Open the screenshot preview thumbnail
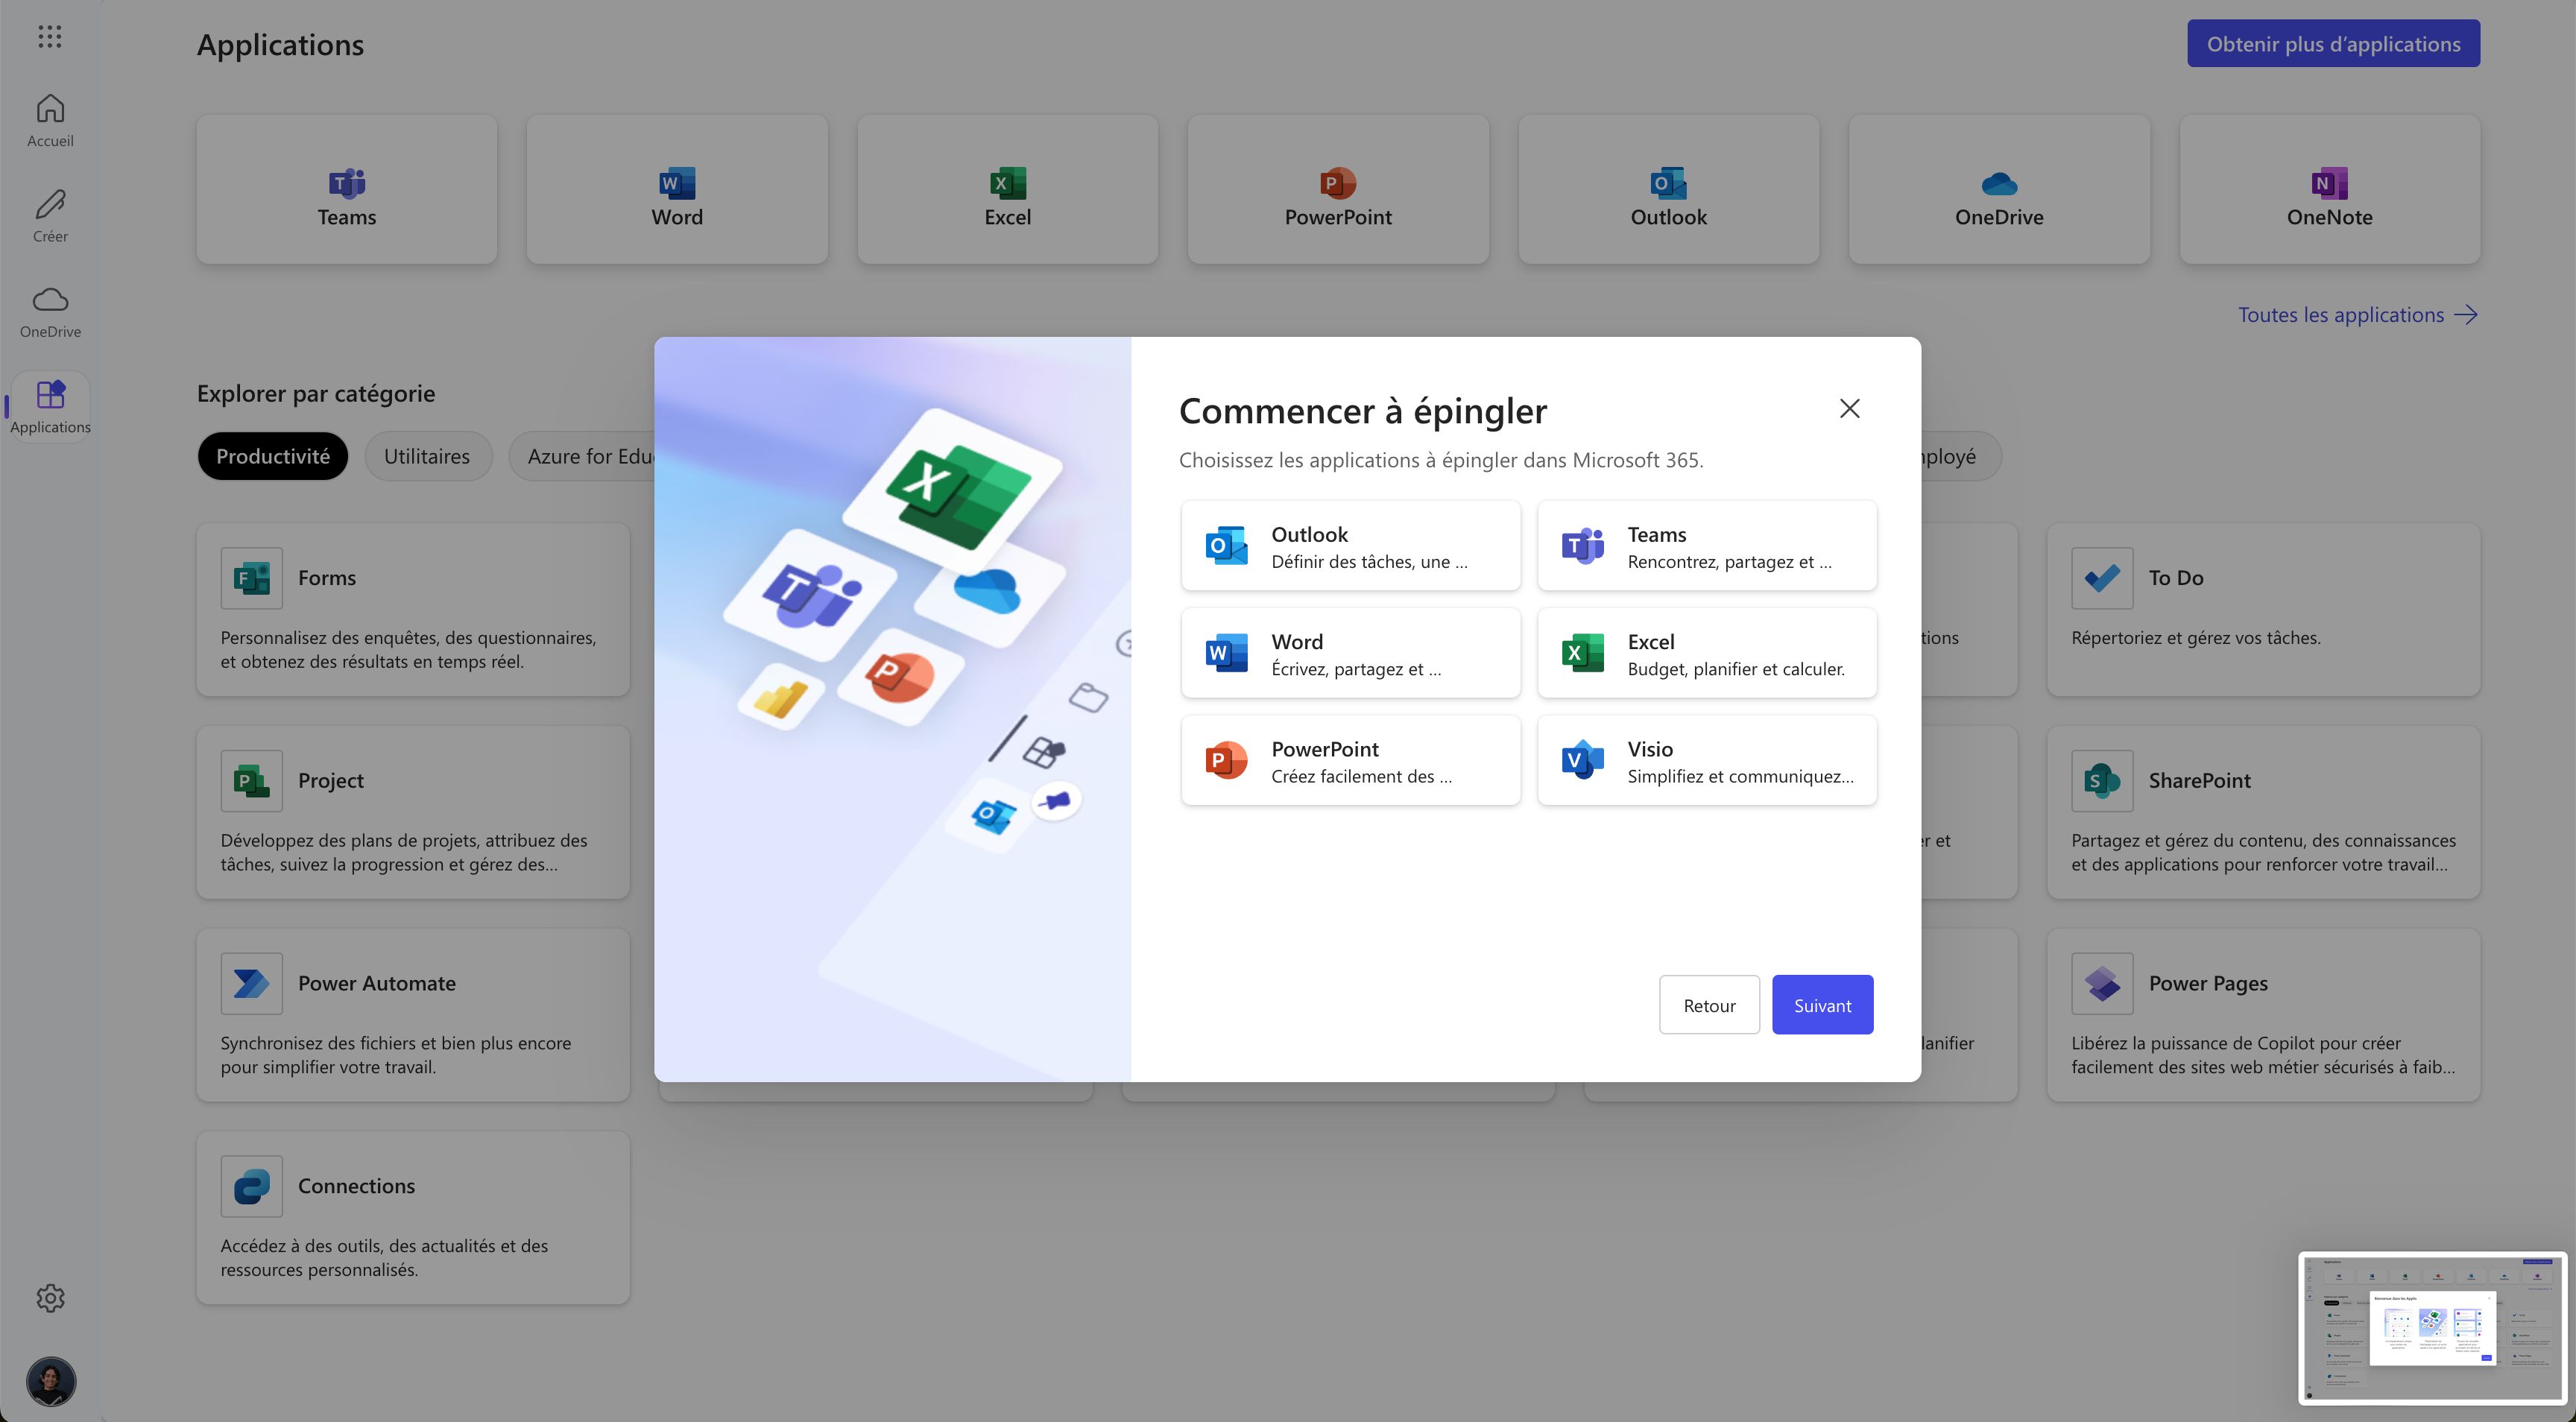Screen dimensions: 2576x1422 pyautogui.click(x=2432, y=1327)
